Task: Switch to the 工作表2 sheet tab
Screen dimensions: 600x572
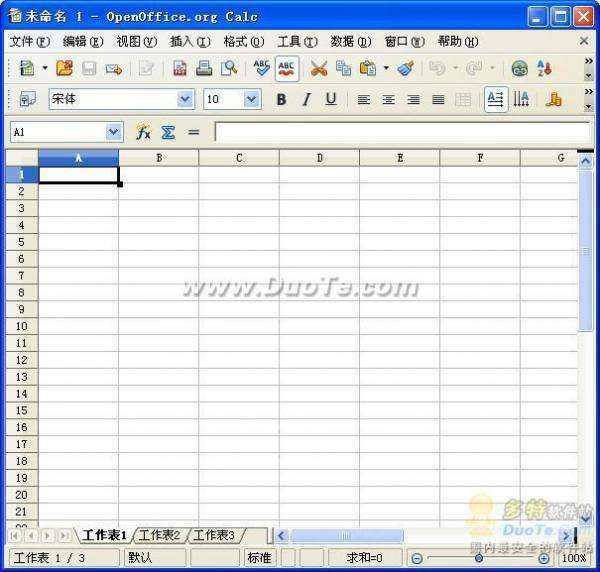Action: coord(160,536)
